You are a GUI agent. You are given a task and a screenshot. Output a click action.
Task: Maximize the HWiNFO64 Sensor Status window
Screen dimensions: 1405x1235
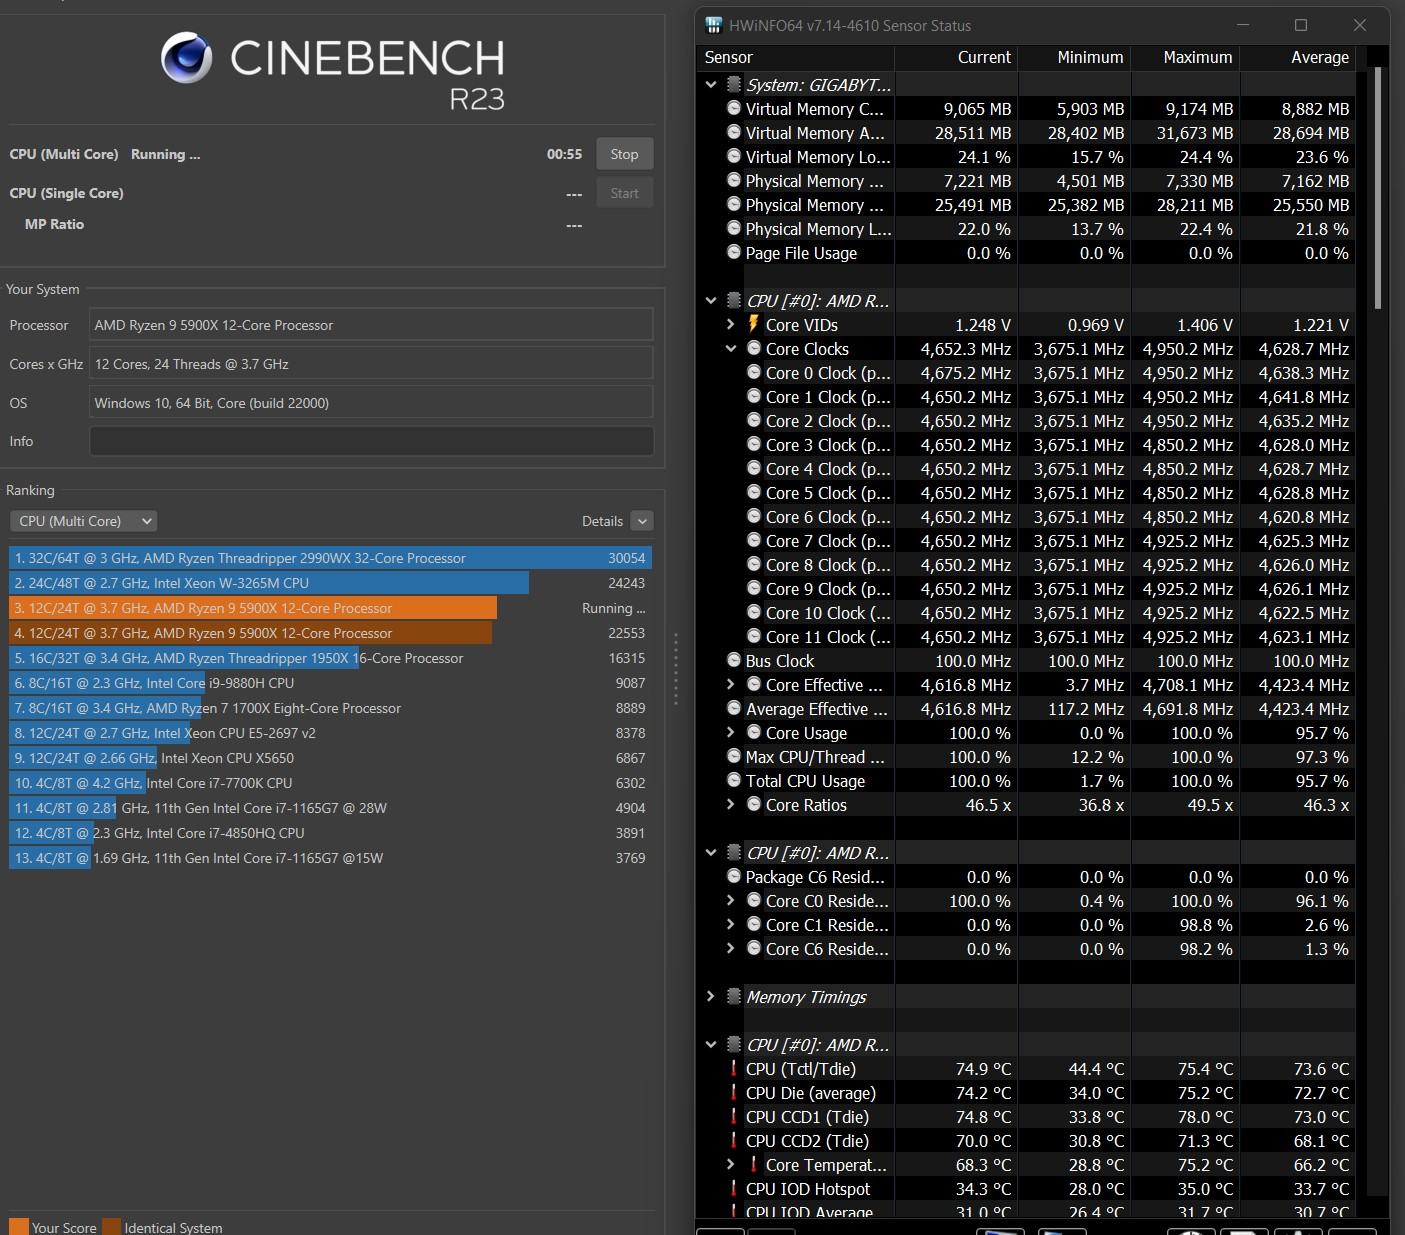(x=1300, y=25)
